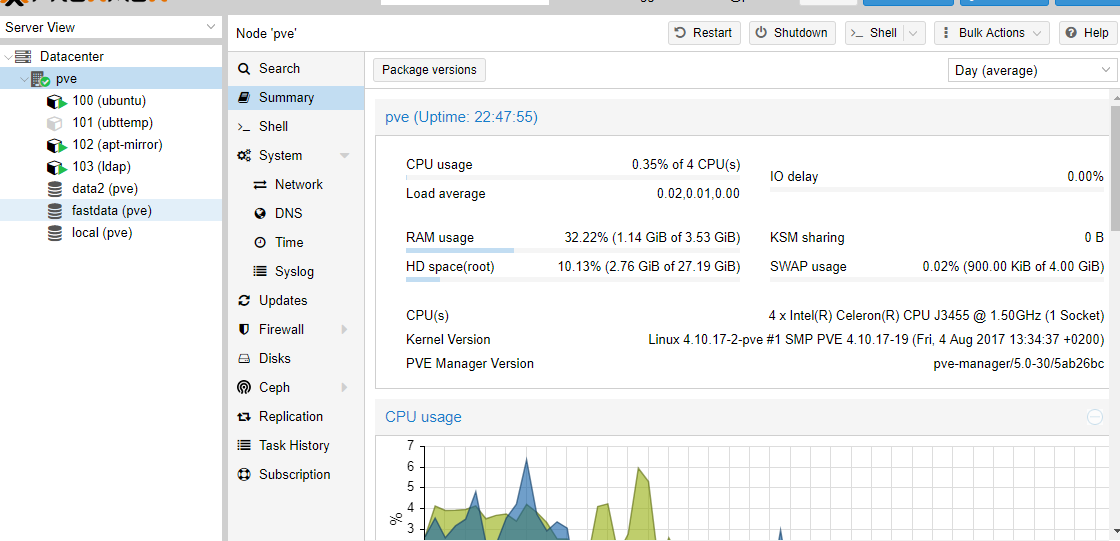
Task: Click the HD space(root) progress bar
Action: [573, 279]
